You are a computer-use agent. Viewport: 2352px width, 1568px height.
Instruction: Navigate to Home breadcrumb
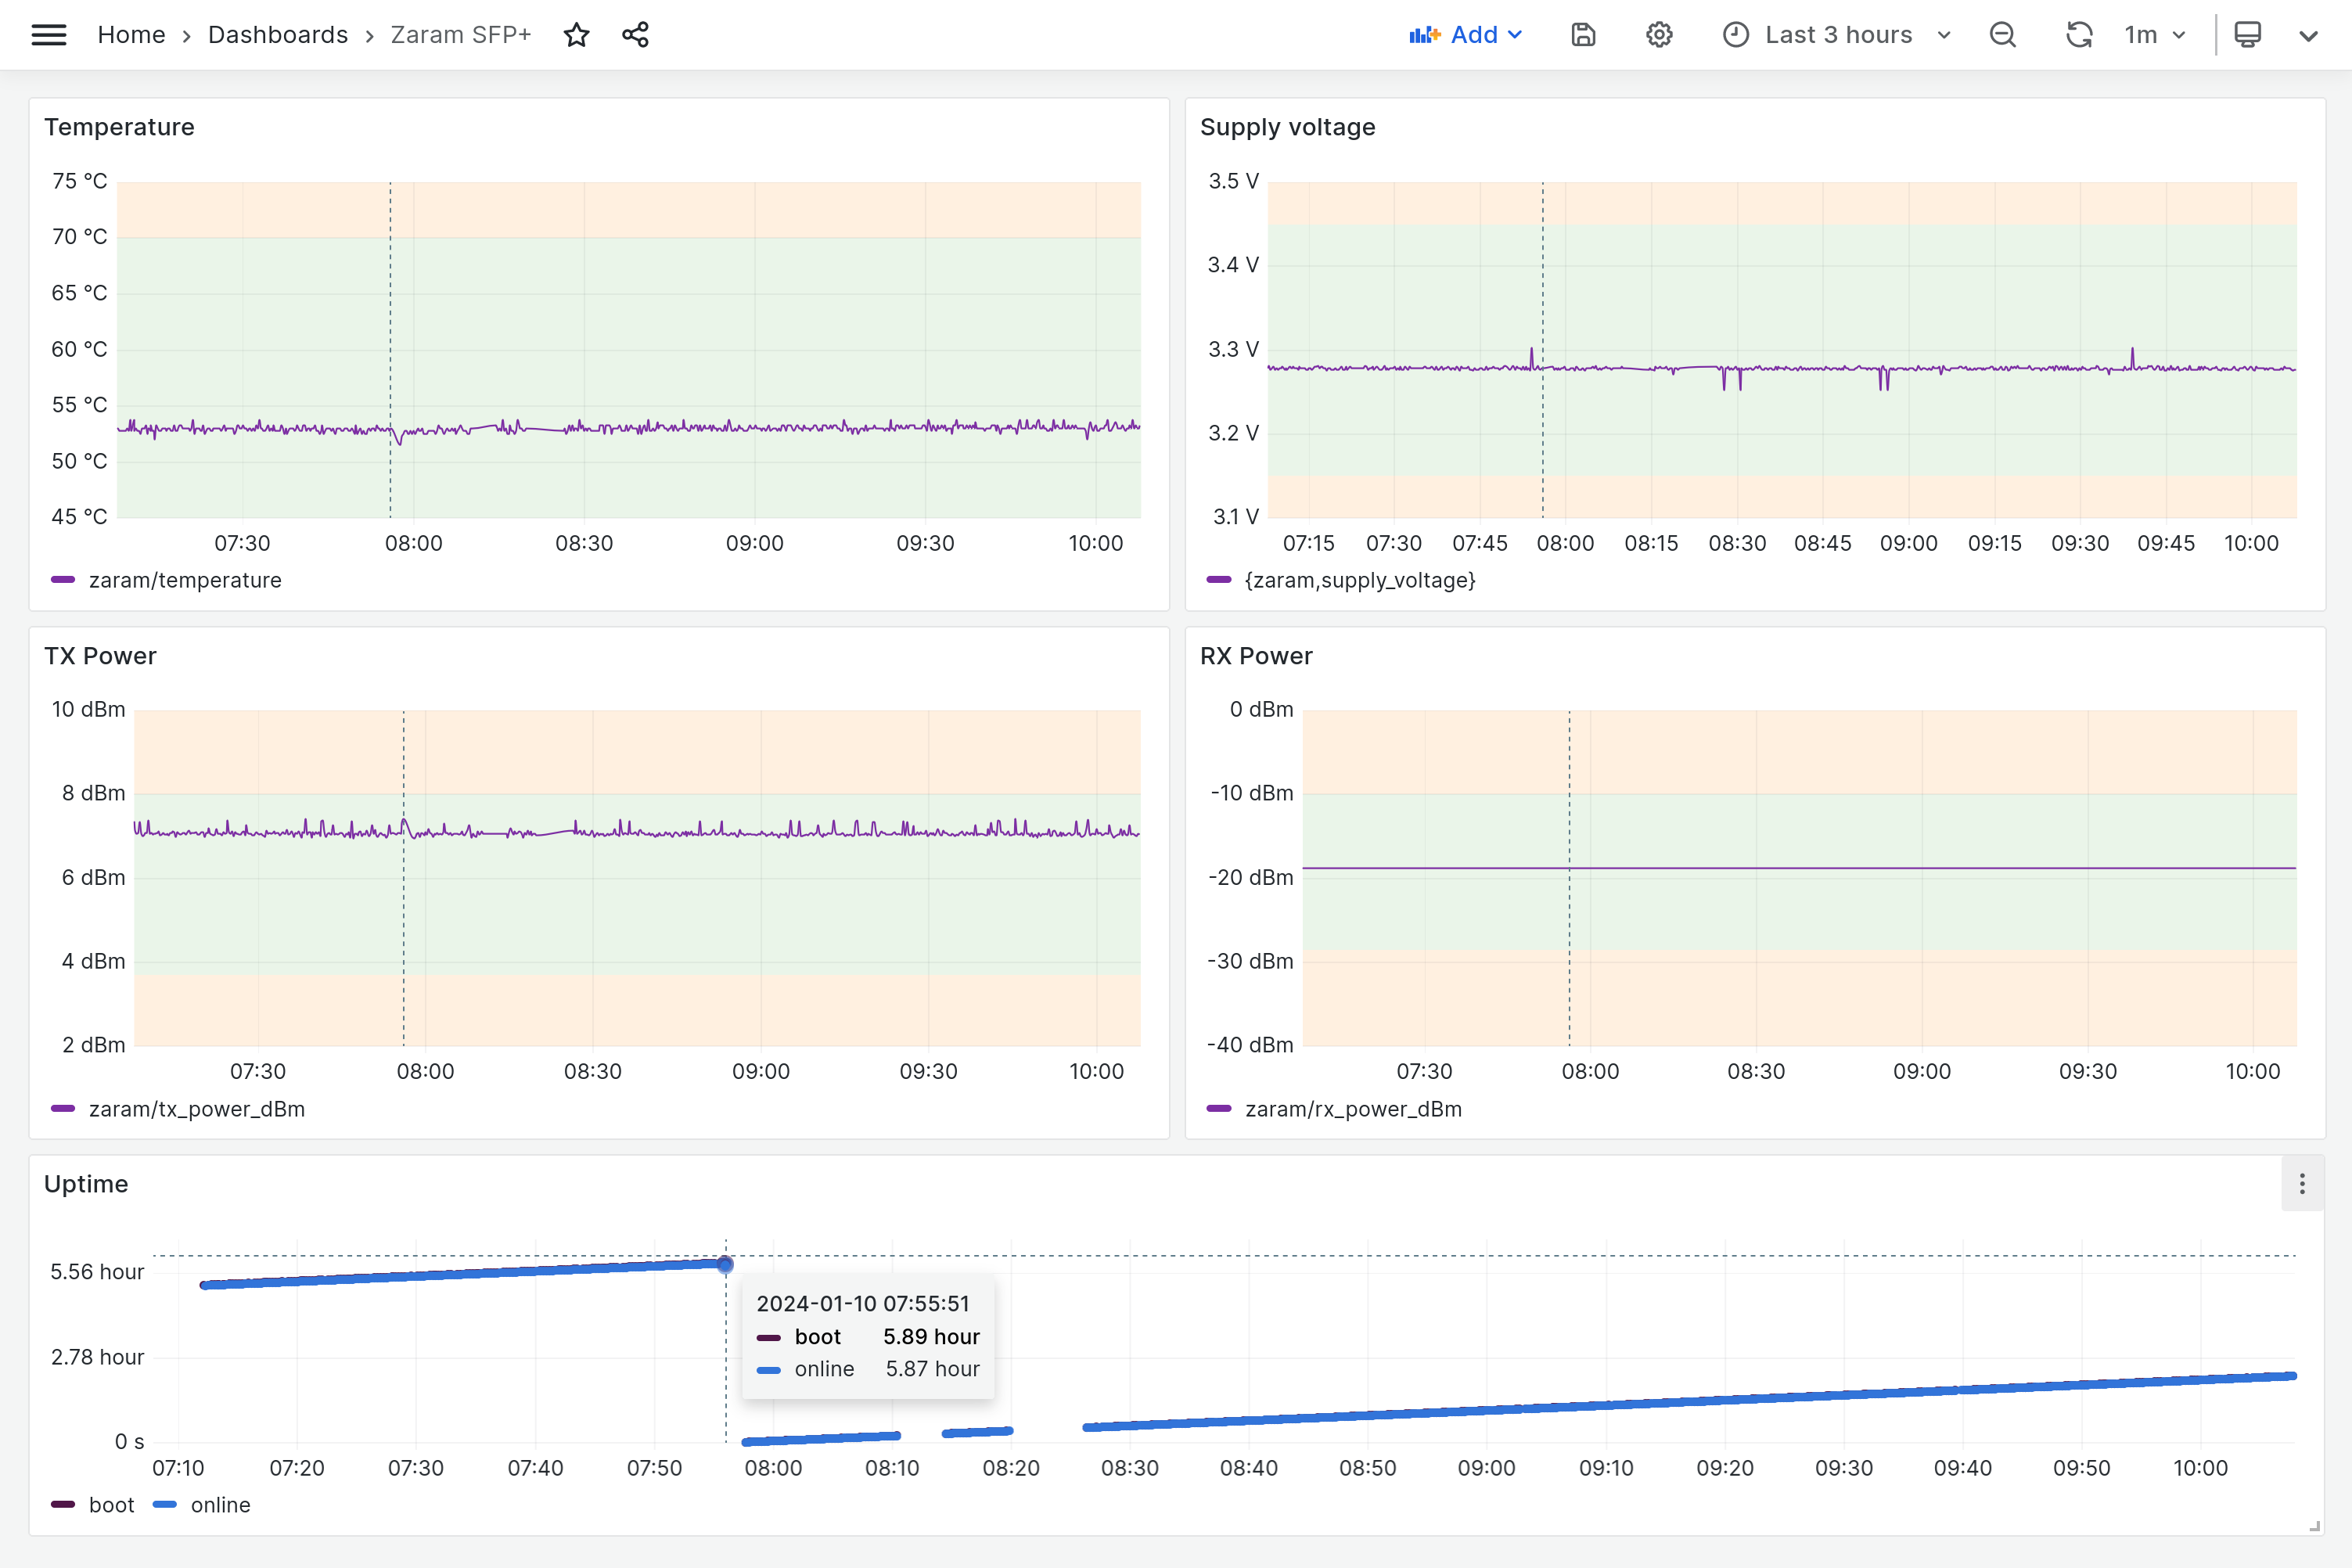(x=131, y=33)
